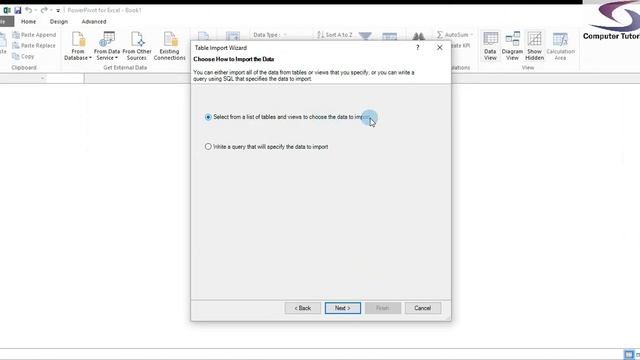Select 'Write a query' radio option
Screen dimensions: 640x360
point(208,147)
